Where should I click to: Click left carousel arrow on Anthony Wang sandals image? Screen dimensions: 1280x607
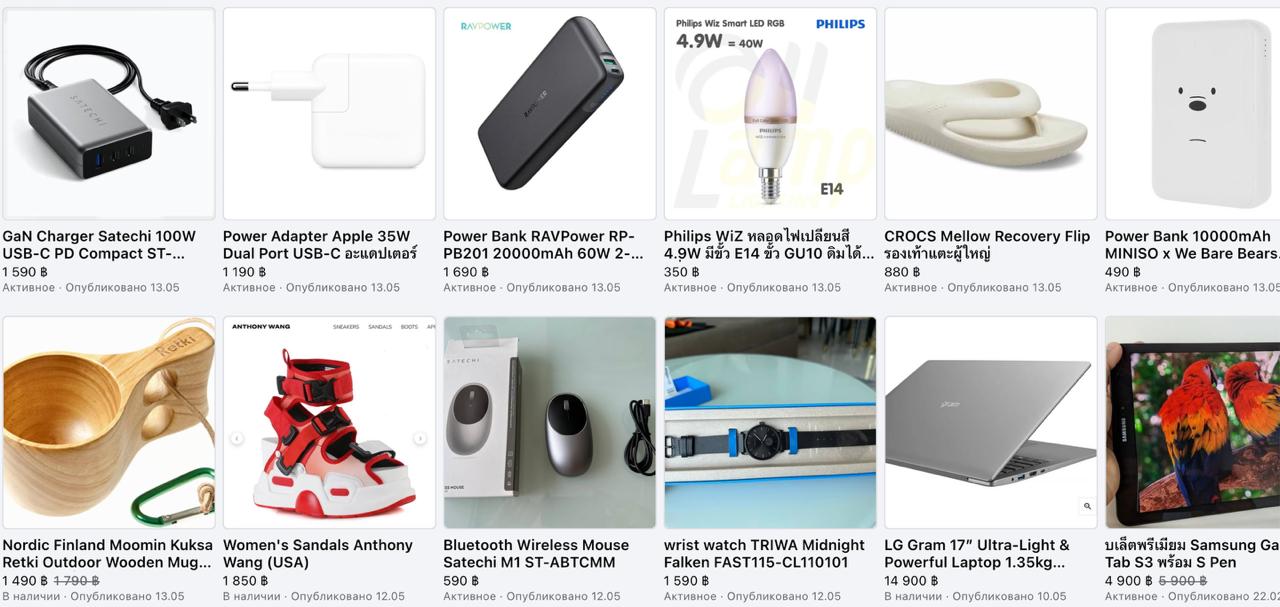coord(237,438)
